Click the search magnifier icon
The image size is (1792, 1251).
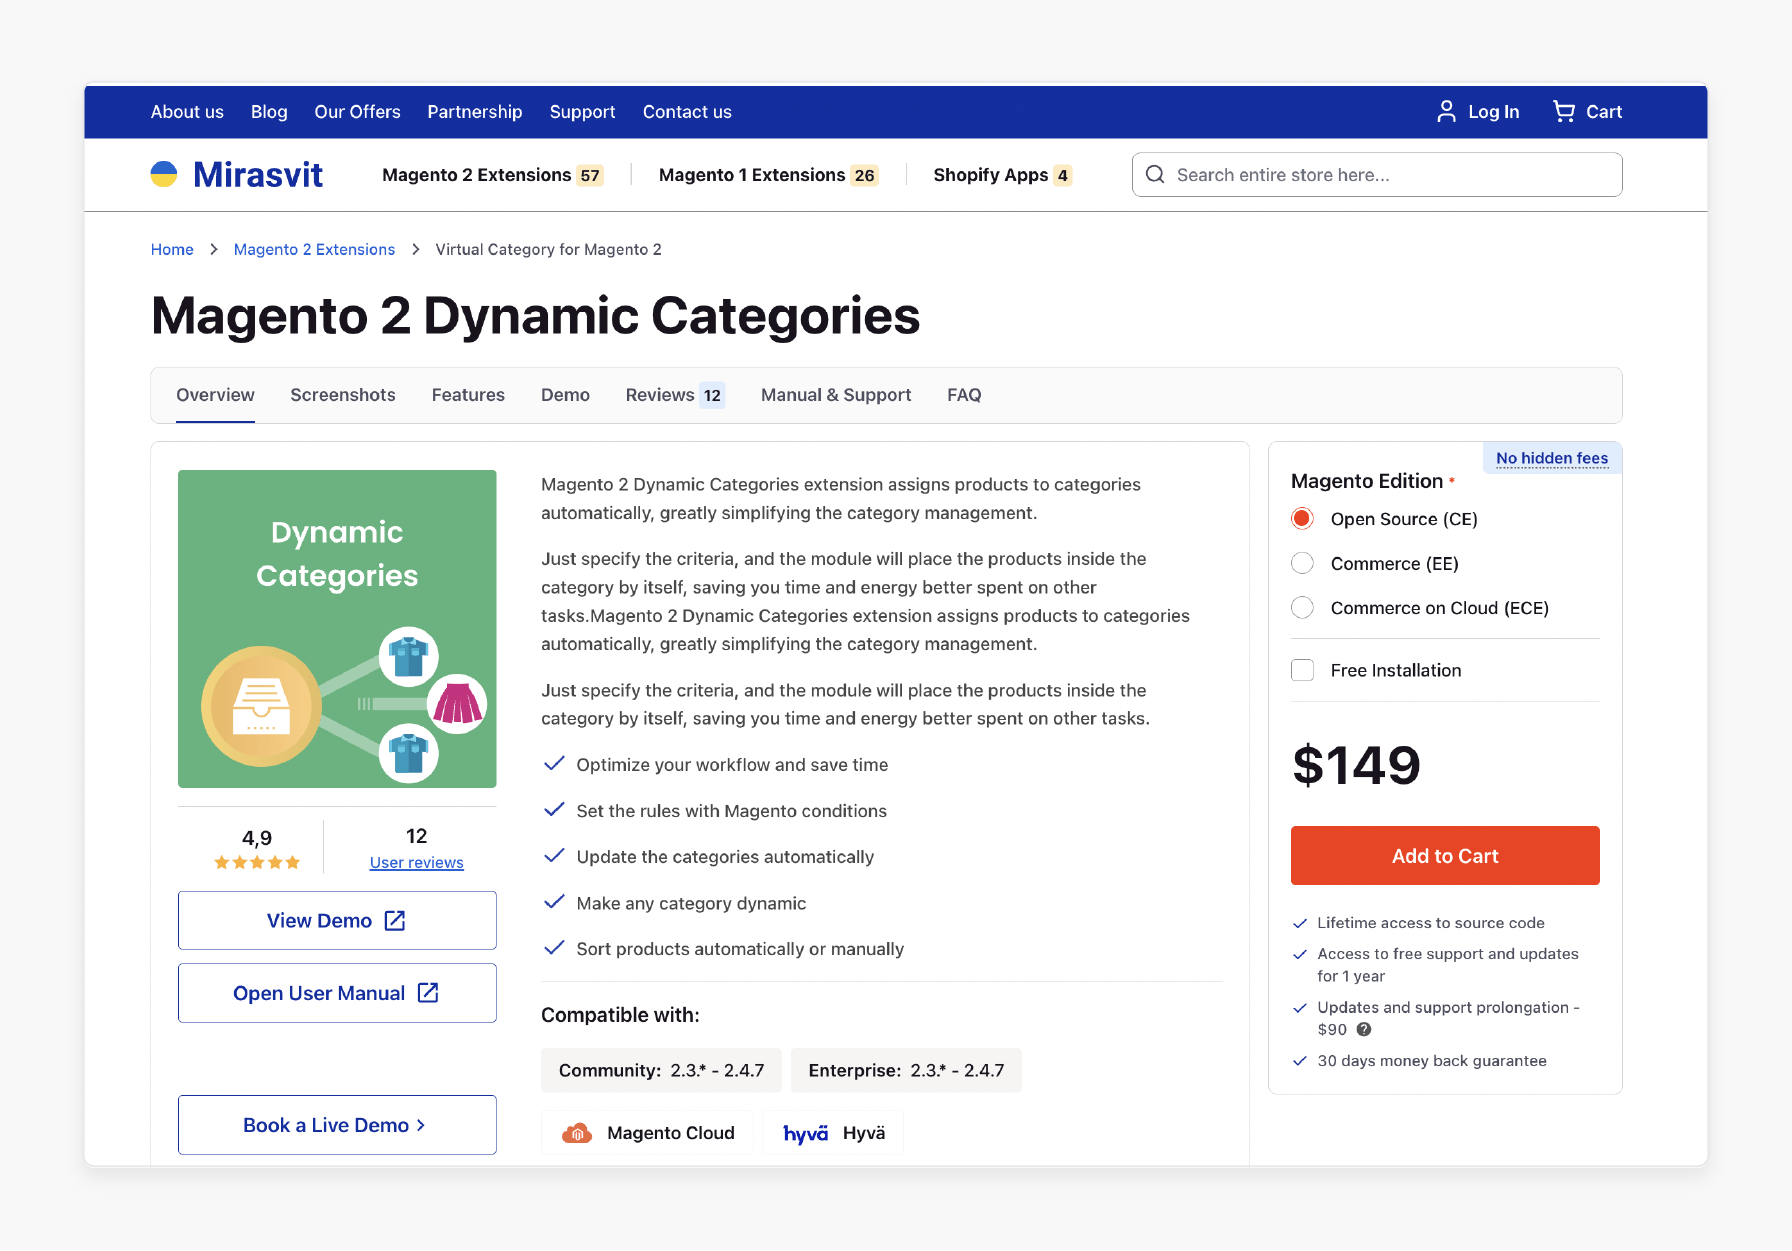[1155, 174]
